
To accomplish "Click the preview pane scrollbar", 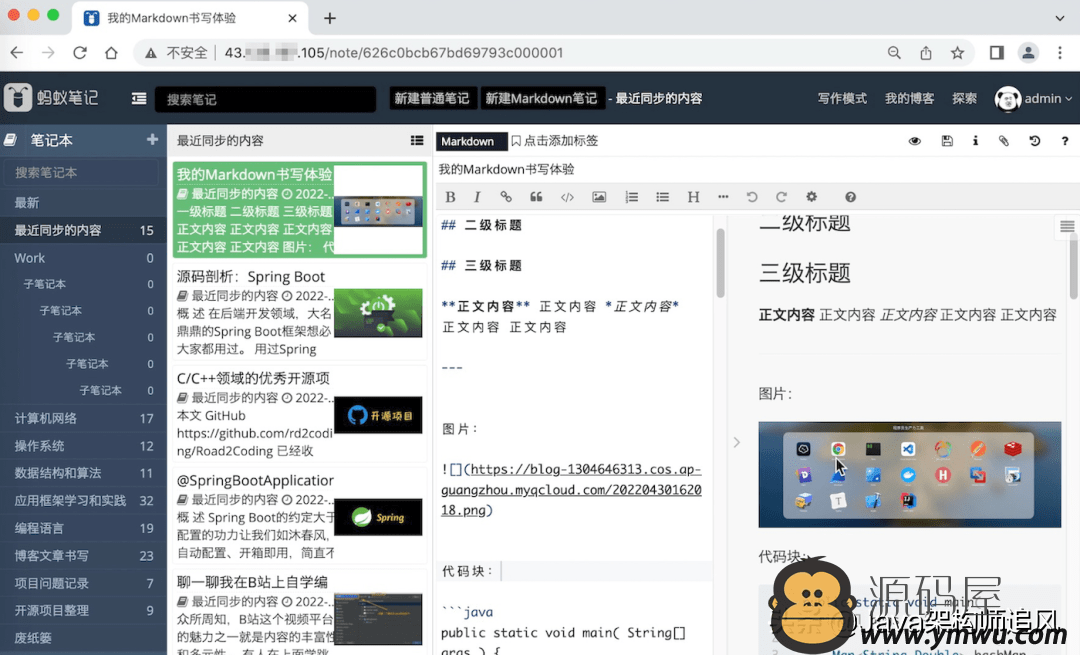I will tap(1074, 265).
